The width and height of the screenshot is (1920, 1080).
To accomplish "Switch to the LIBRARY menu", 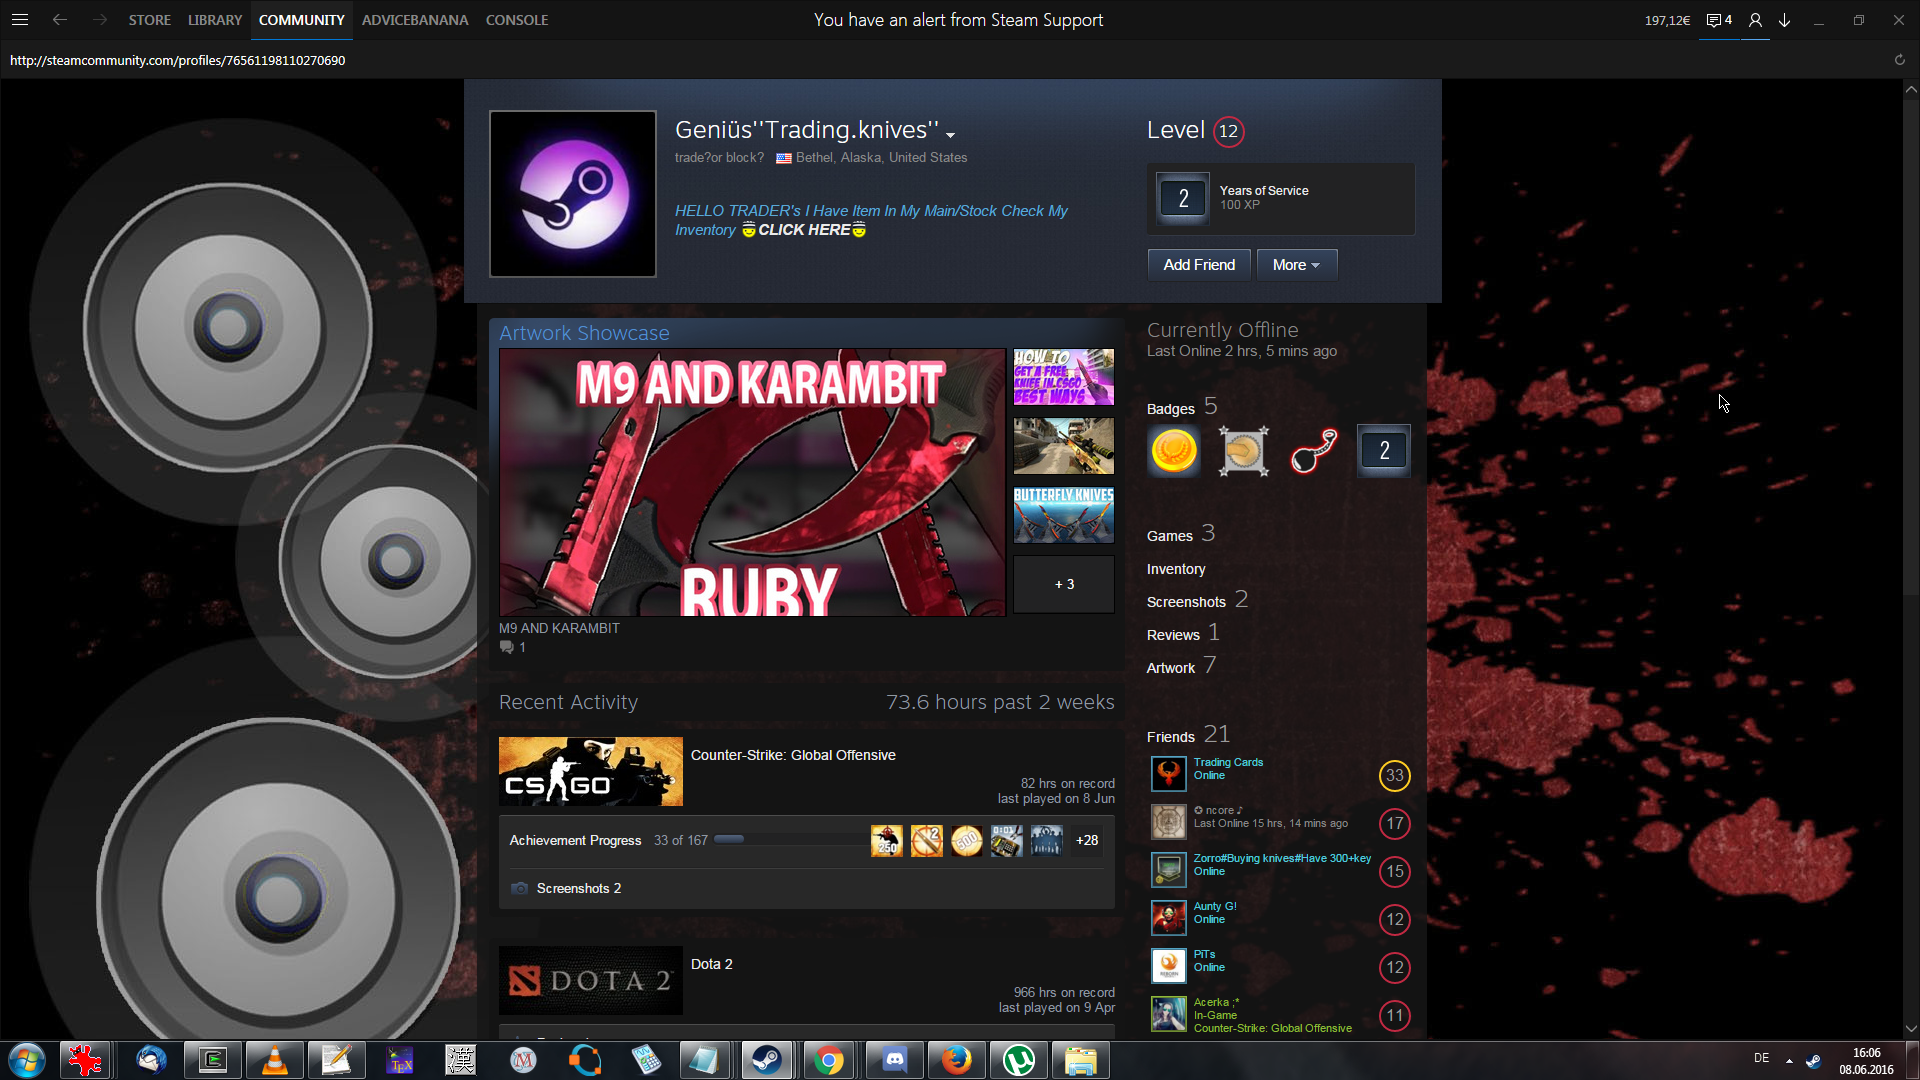I will pos(215,20).
